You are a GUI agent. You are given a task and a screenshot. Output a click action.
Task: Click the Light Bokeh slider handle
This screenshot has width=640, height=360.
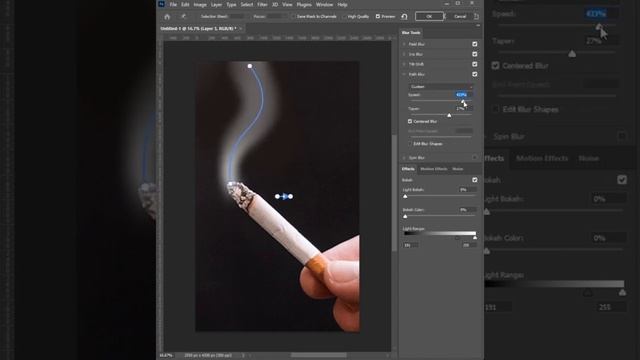(x=405, y=196)
